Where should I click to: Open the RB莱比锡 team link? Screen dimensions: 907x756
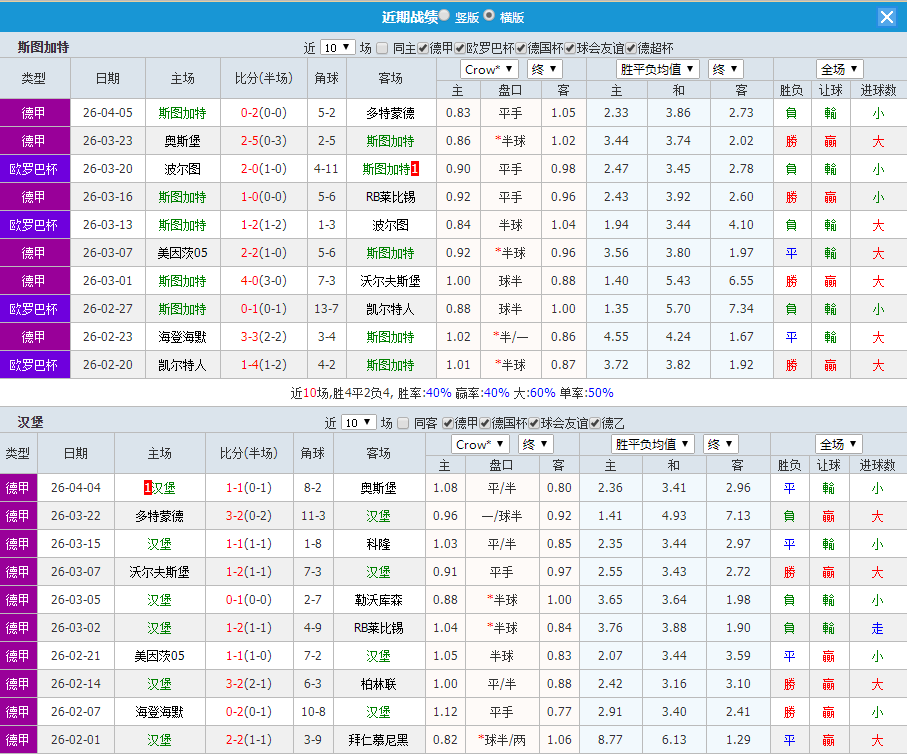pyautogui.click(x=389, y=197)
